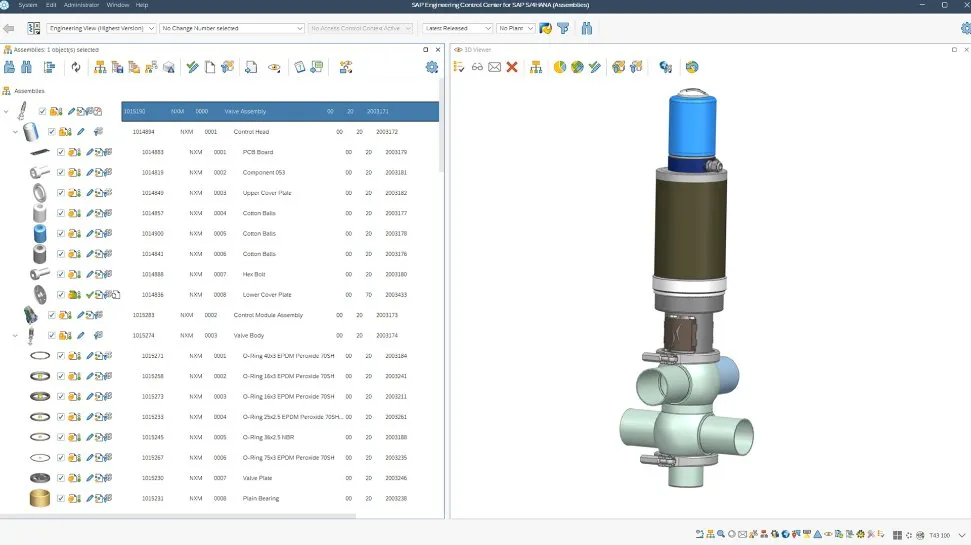Click the refresh icon in Assemblies toolbar

[x=75, y=67]
